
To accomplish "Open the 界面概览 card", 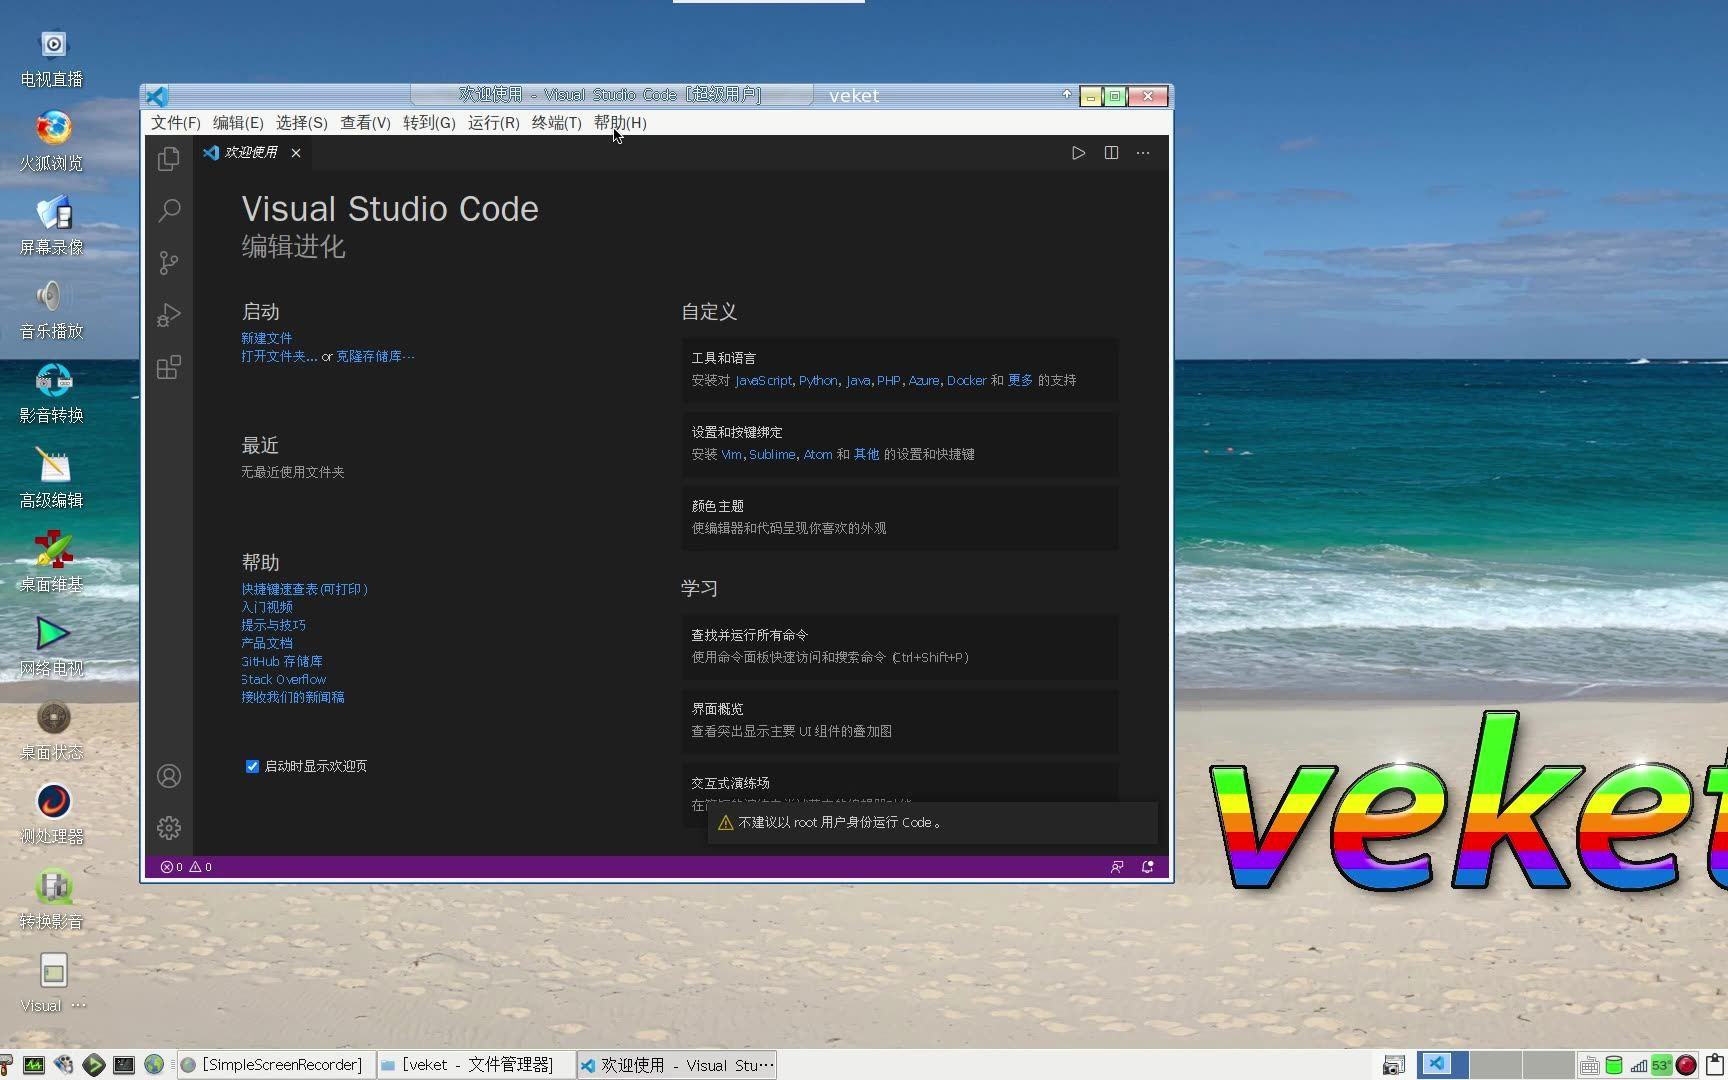I will pos(900,720).
